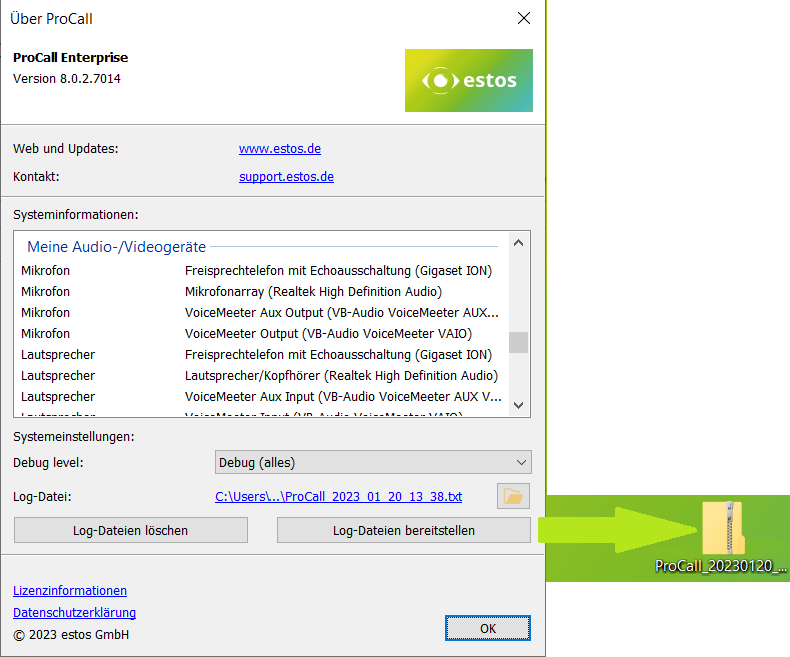Viewport: 790px width, 657px height.
Task: Open the Datenschutzerklärung link
Action: pos(74,613)
